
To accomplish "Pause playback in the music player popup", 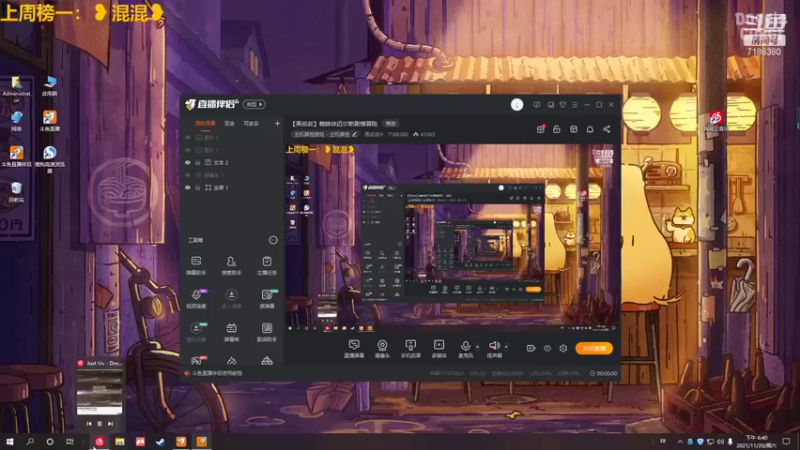I will tap(99, 423).
